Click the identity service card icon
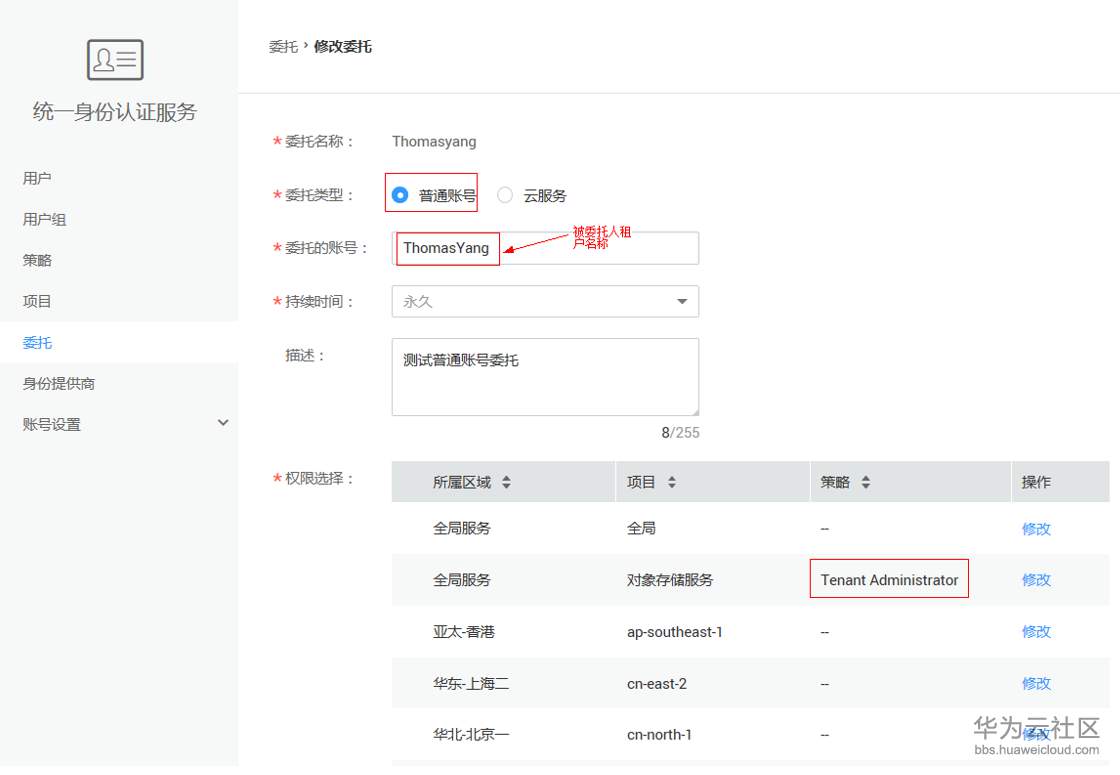This screenshot has height=775, width=1120. (x=115, y=59)
